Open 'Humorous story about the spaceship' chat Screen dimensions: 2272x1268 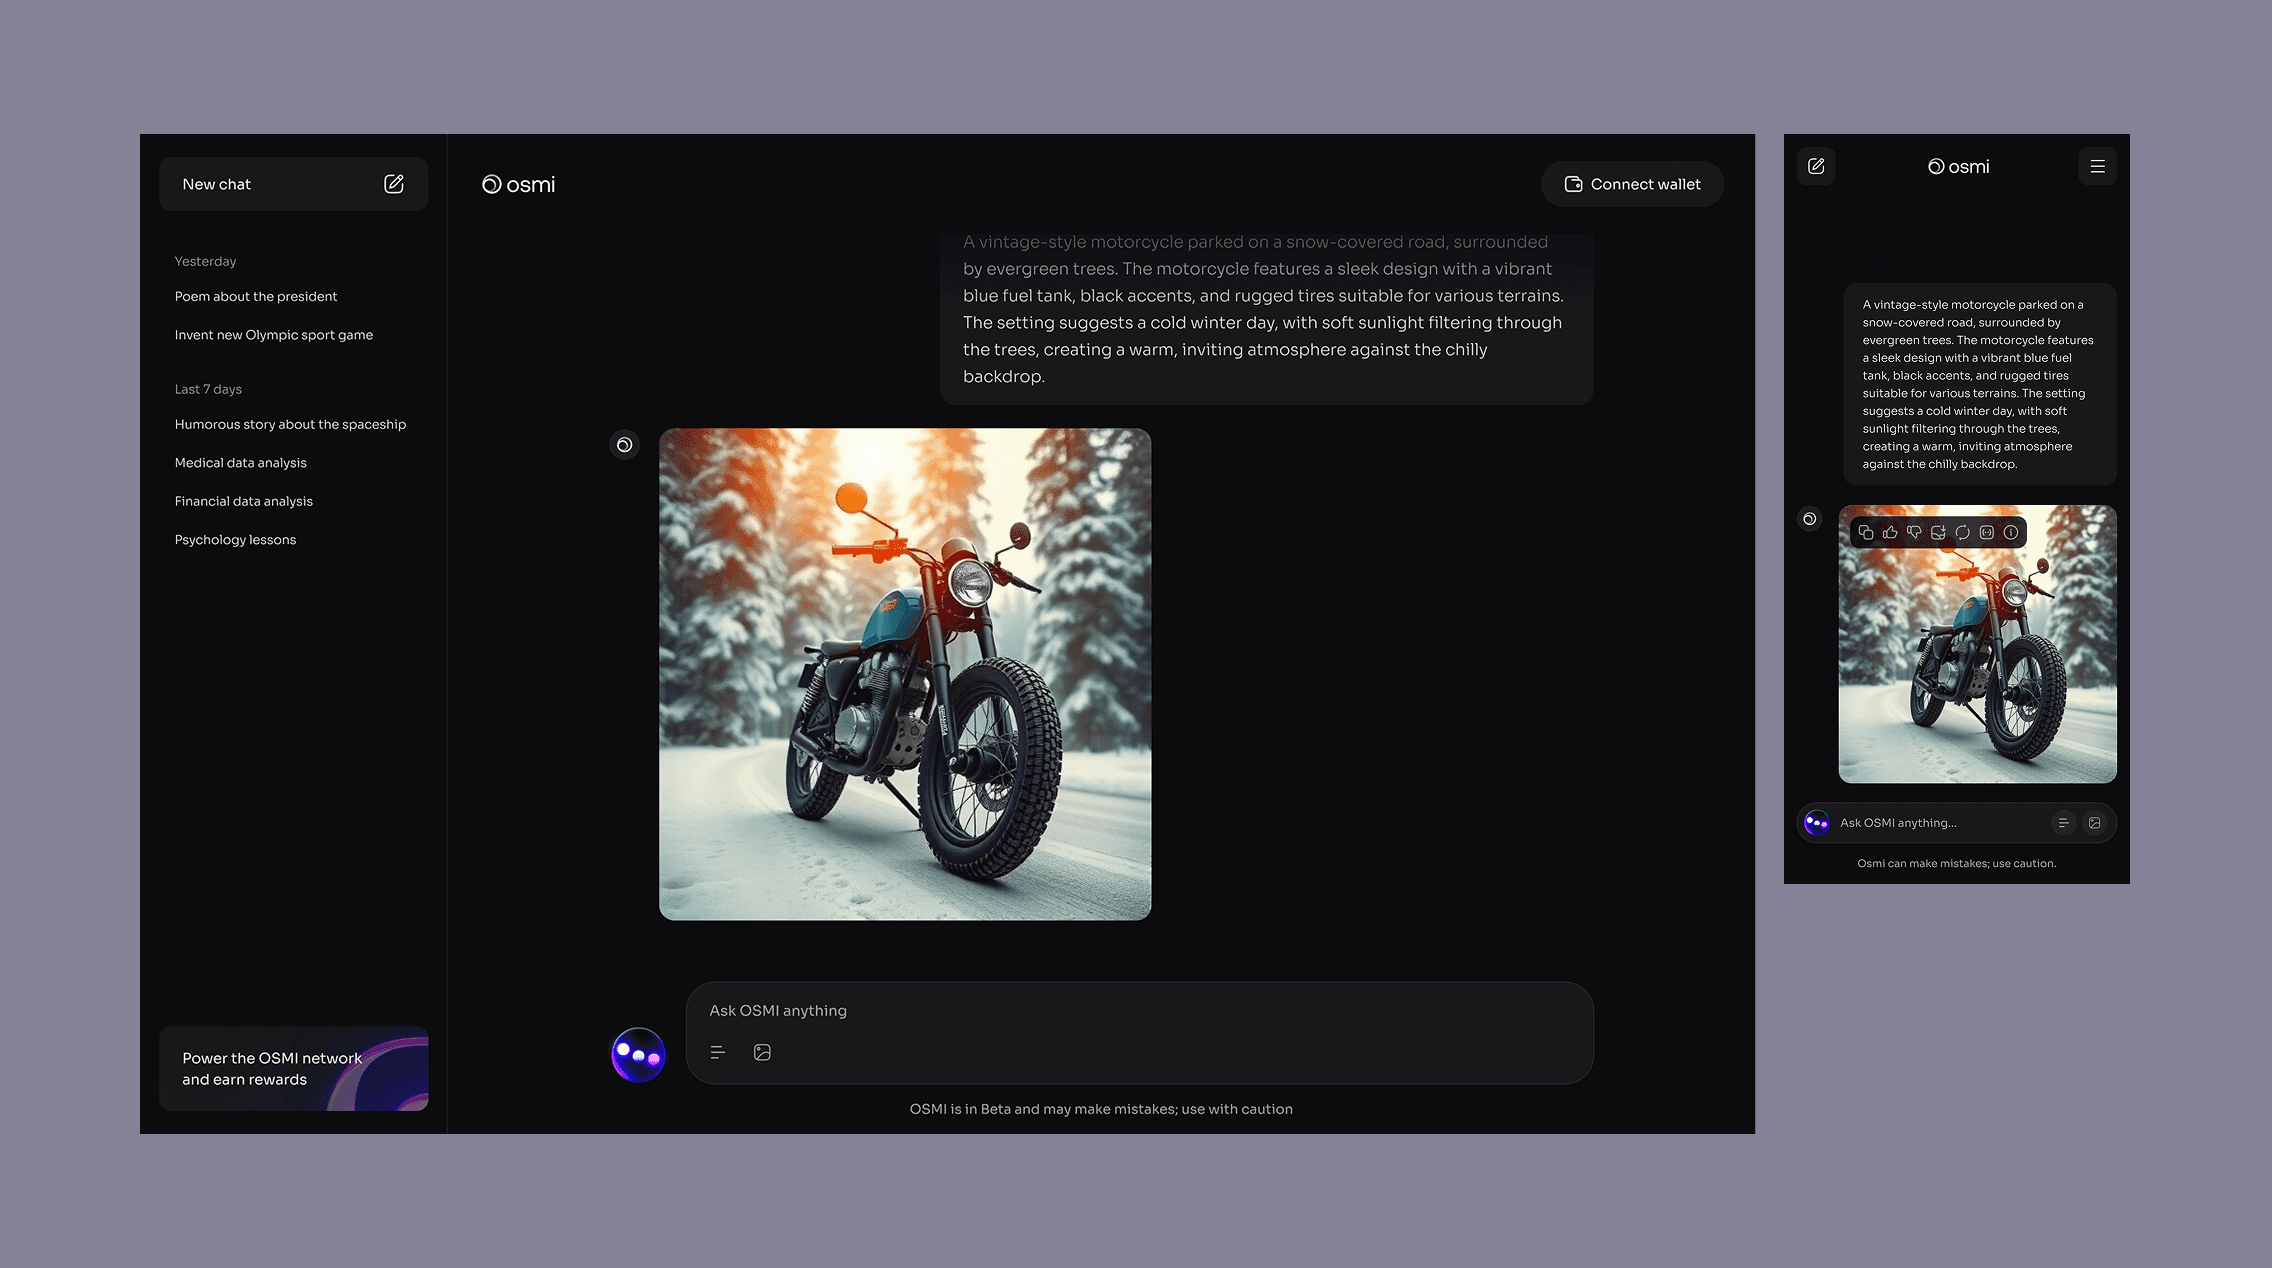(290, 425)
